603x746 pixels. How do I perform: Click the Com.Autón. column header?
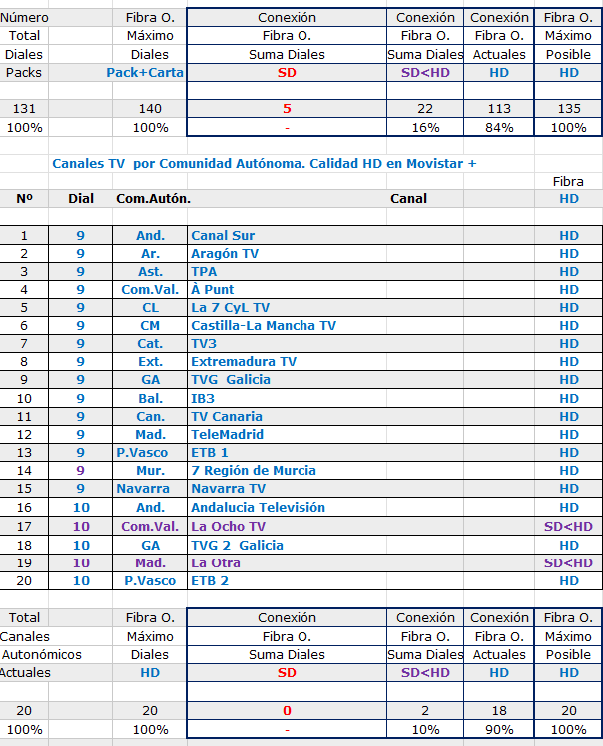click(151, 199)
